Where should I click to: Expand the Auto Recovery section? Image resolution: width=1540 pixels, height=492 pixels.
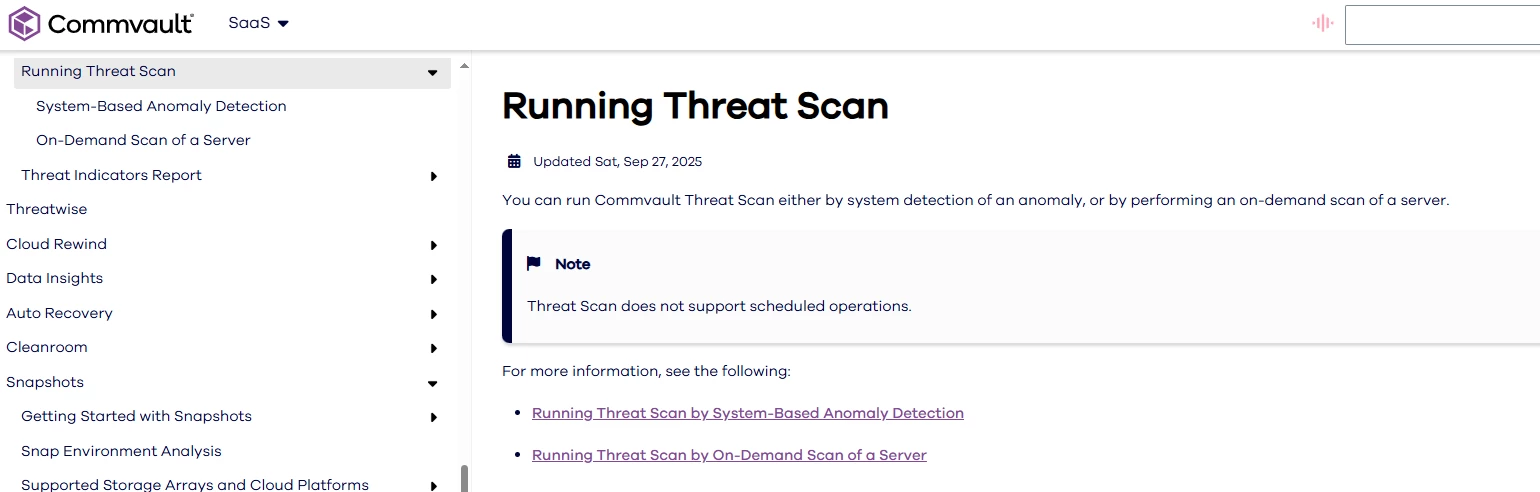pos(433,314)
